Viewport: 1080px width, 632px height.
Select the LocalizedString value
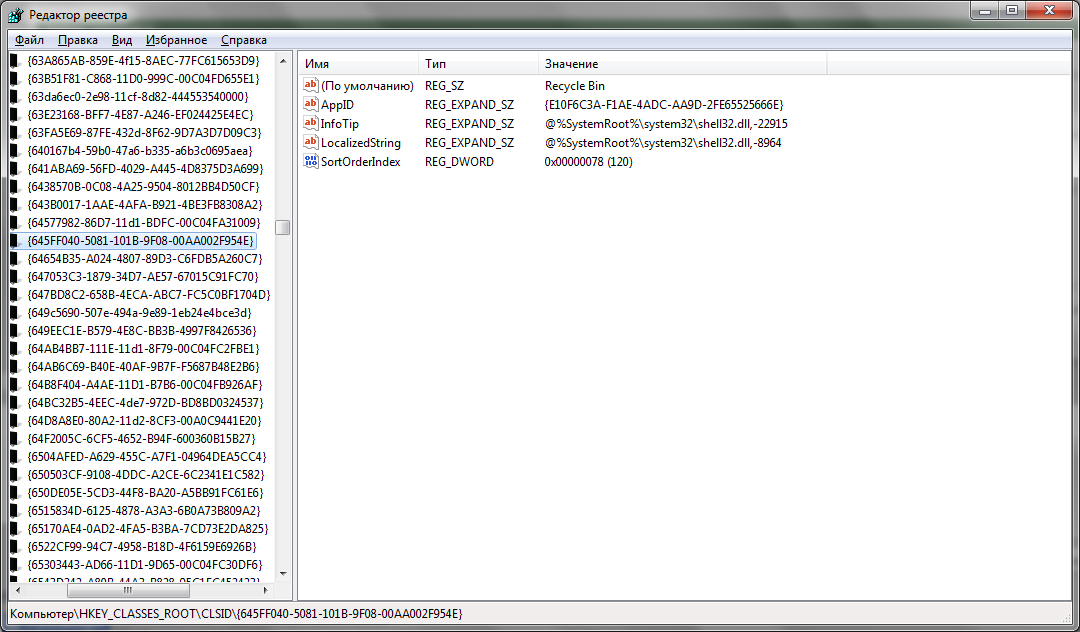coord(361,143)
